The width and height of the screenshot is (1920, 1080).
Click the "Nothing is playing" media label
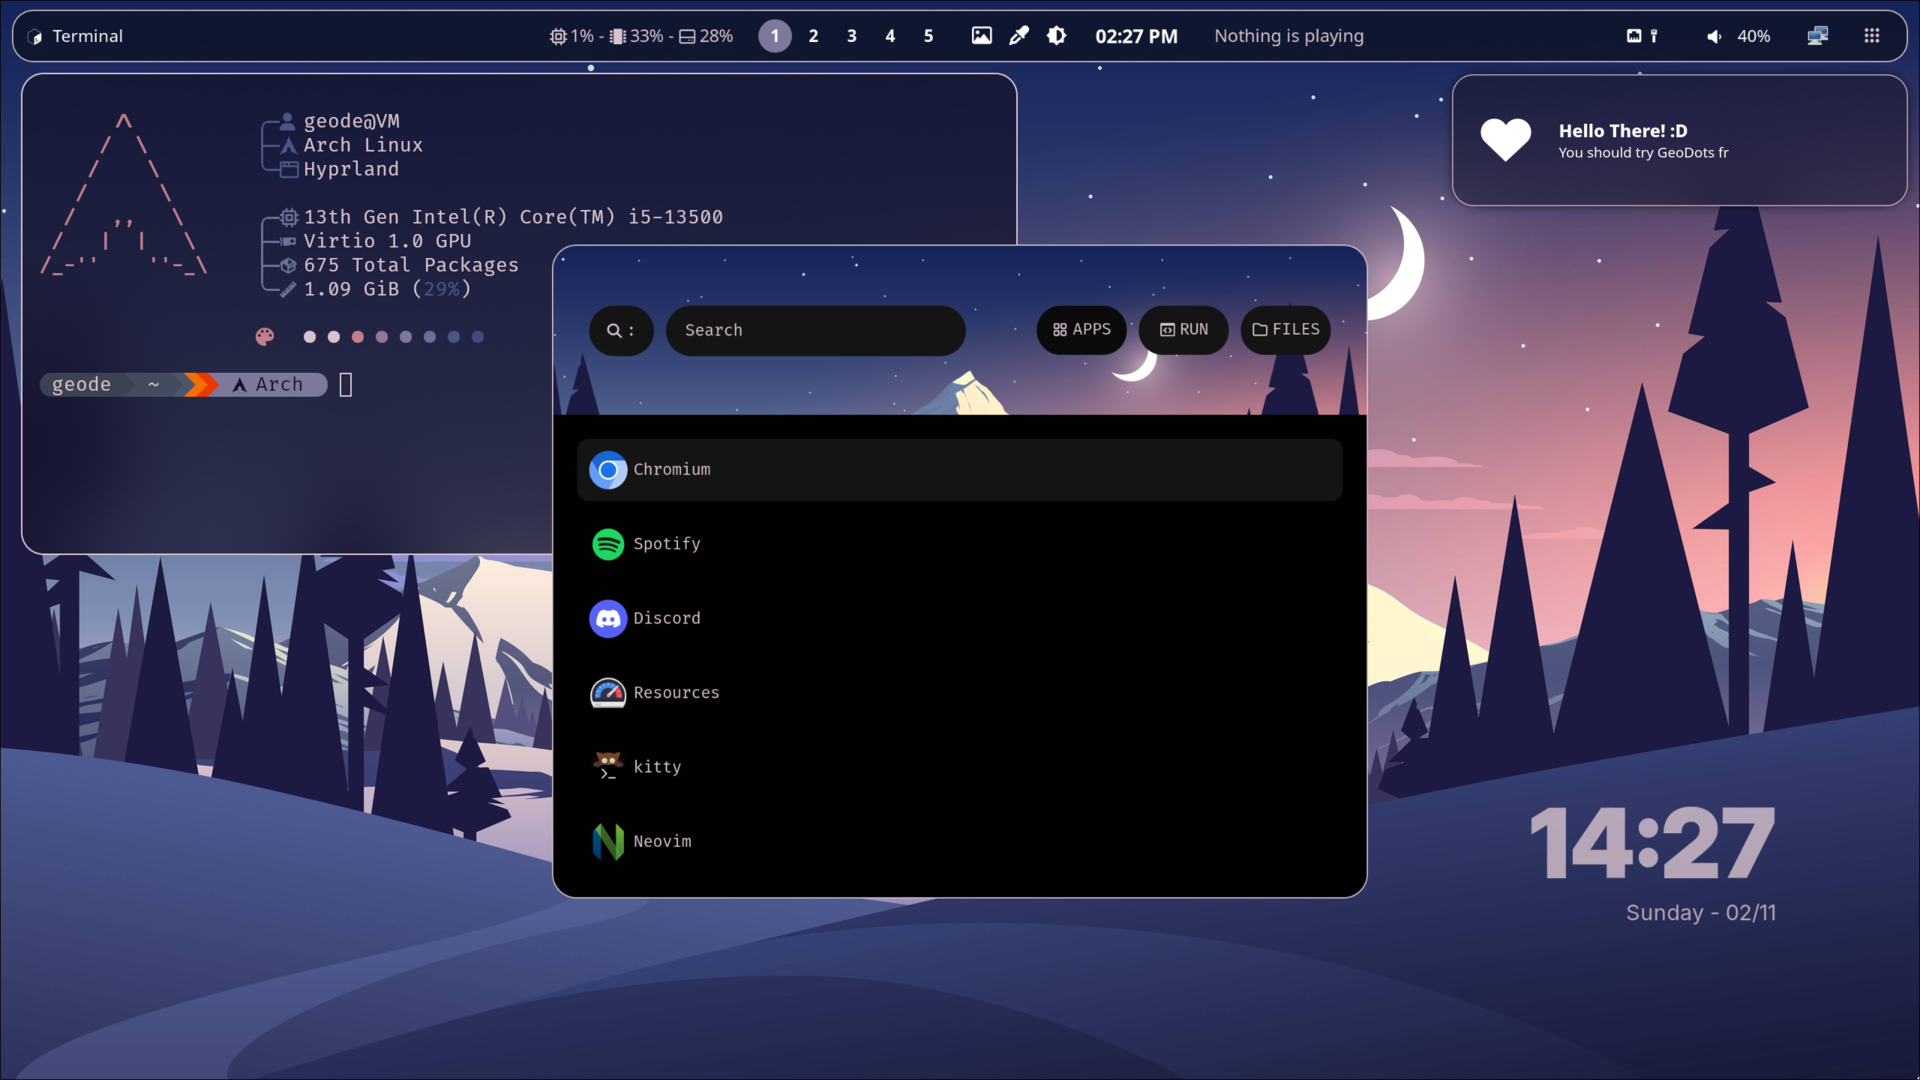(1288, 36)
